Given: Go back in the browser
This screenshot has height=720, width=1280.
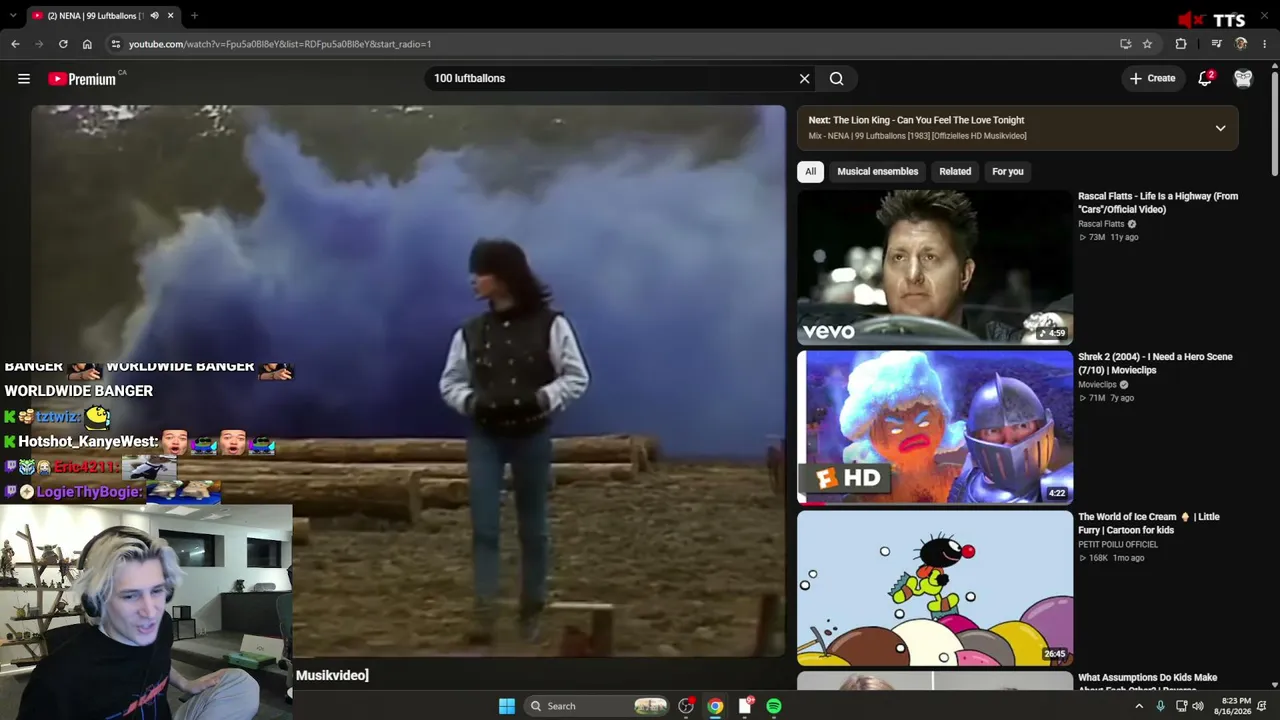Looking at the screenshot, I should click(15, 44).
